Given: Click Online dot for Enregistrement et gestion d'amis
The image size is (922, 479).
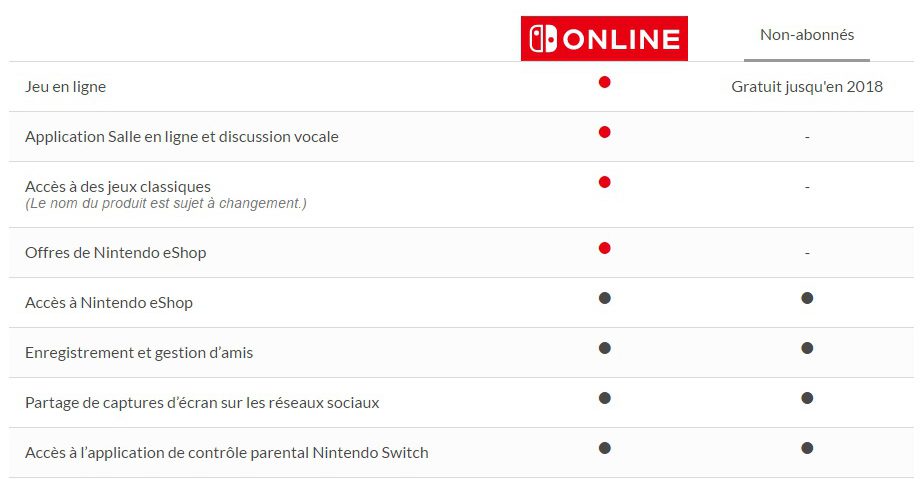Looking at the screenshot, I should 604,348.
